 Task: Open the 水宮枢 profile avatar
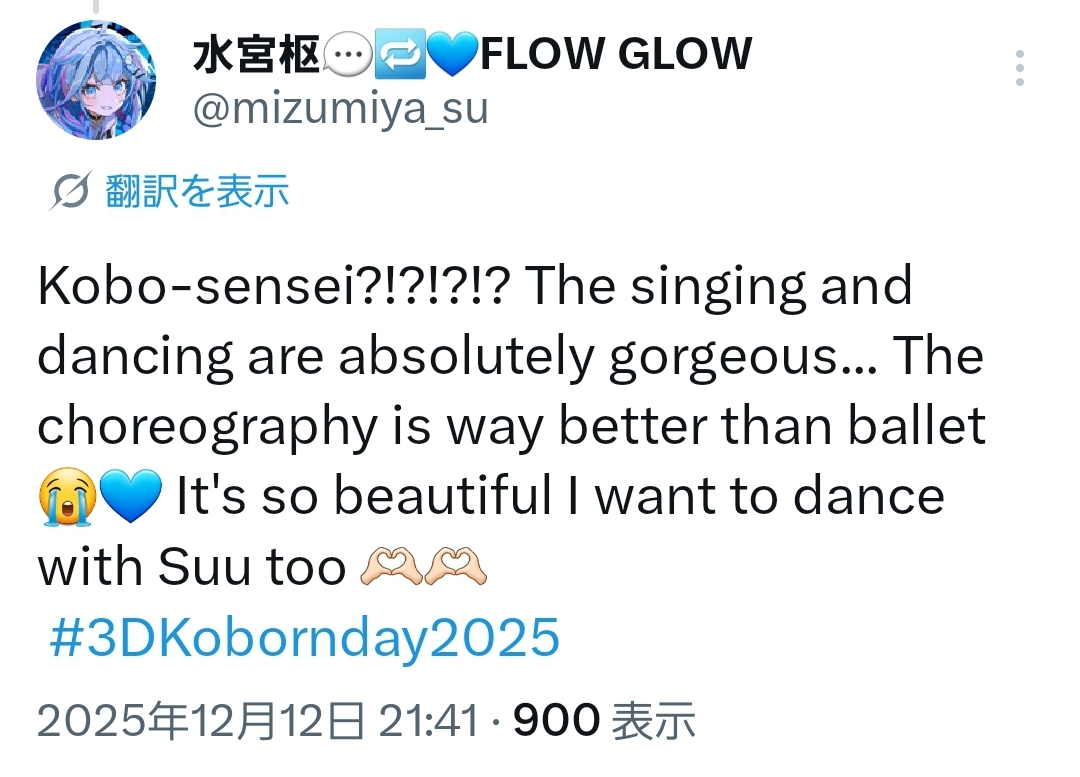(96, 80)
